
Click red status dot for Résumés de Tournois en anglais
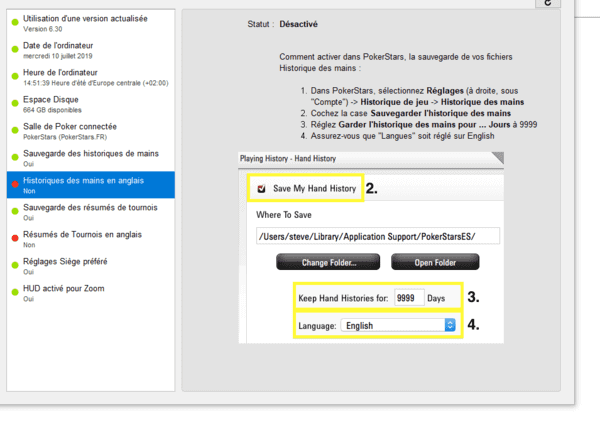pos(15,238)
